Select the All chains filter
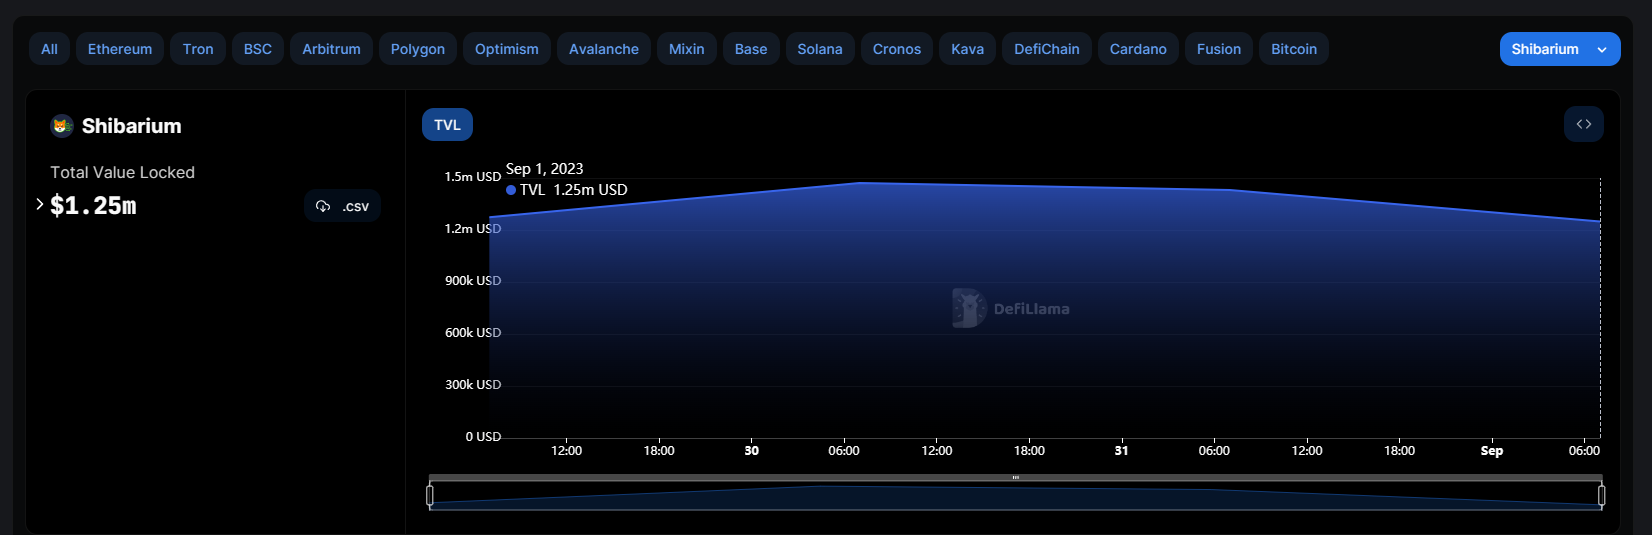This screenshot has height=535, width=1652. (49, 49)
